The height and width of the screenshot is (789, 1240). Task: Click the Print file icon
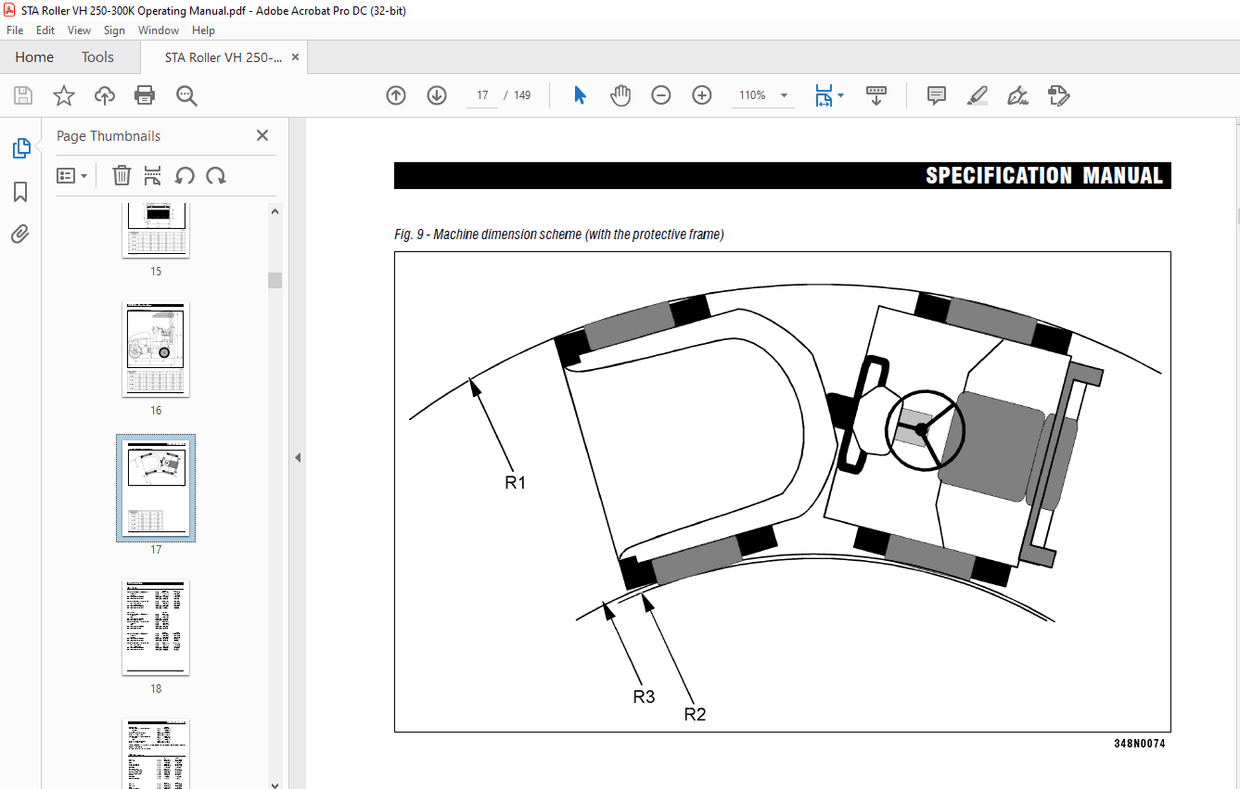[145, 95]
